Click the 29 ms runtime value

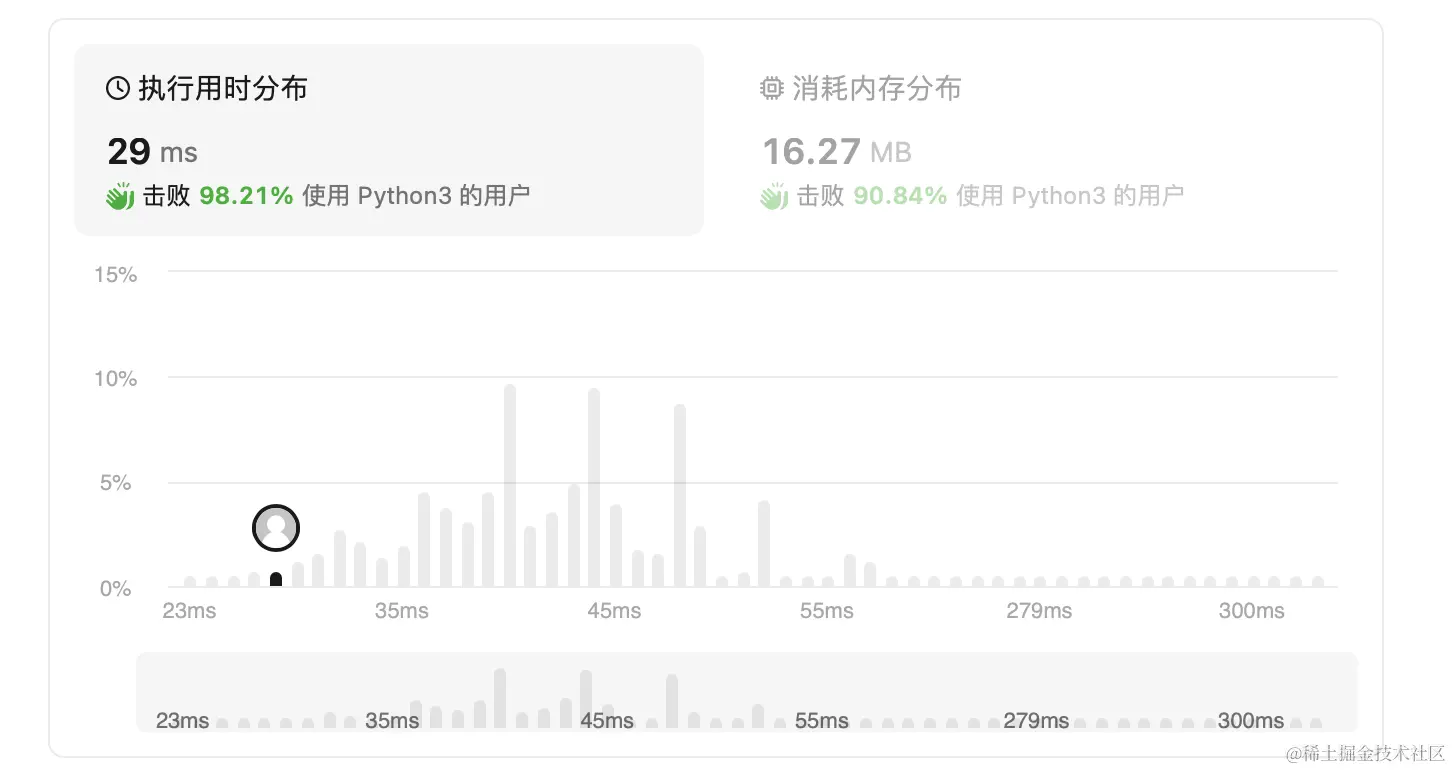pyautogui.click(x=152, y=152)
